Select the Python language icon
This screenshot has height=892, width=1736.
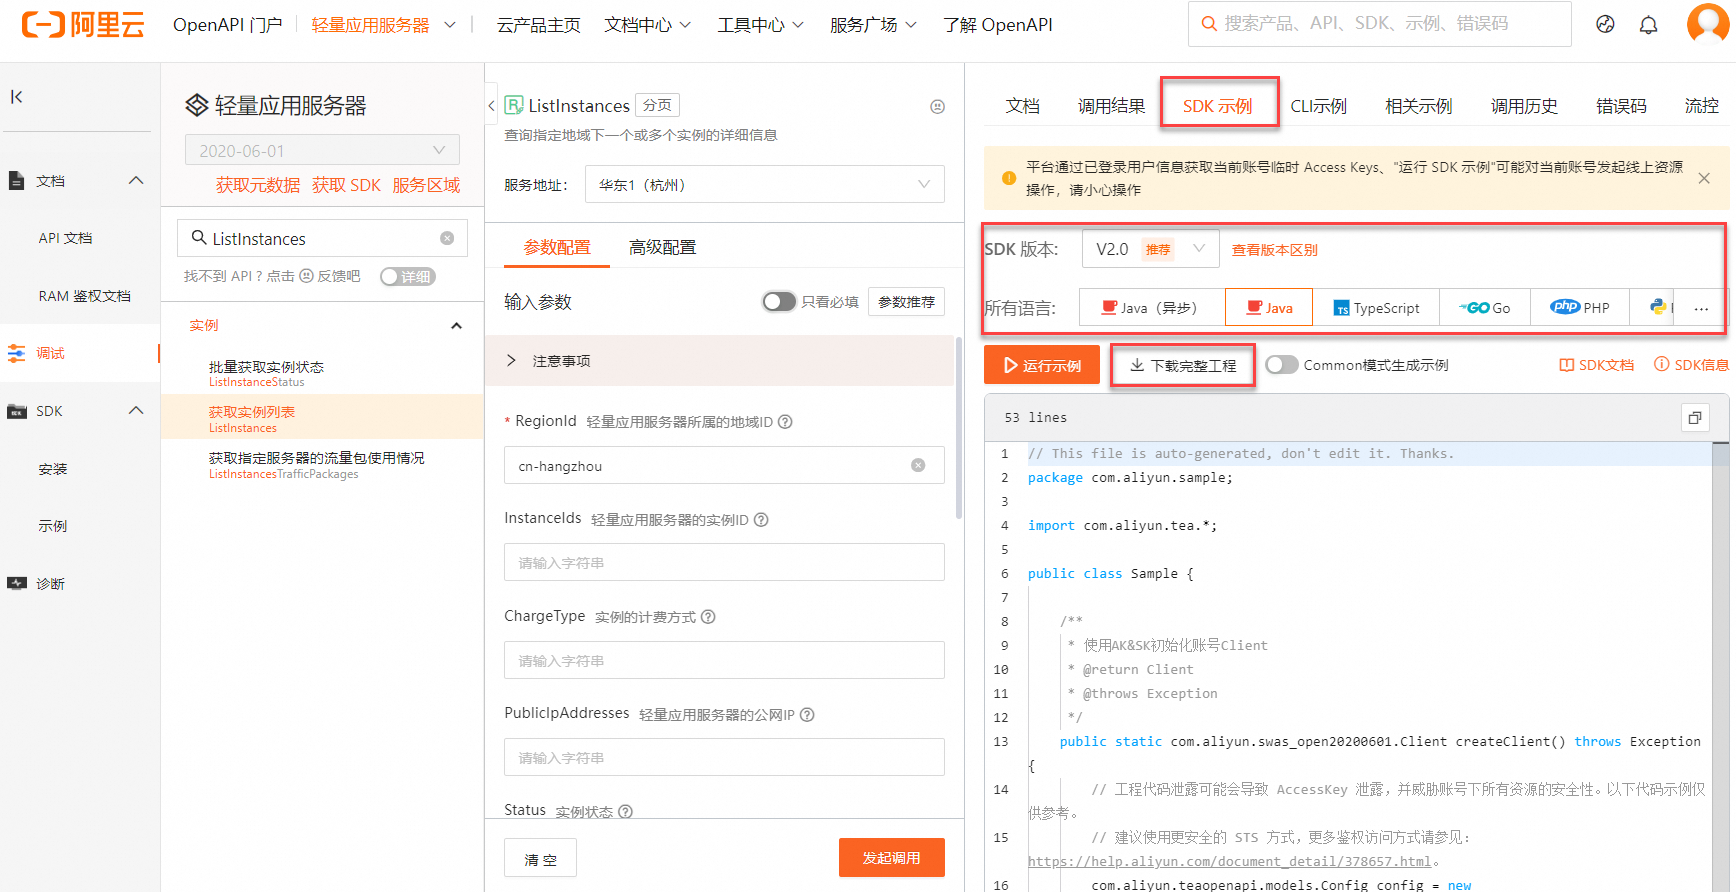click(x=1658, y=307)
